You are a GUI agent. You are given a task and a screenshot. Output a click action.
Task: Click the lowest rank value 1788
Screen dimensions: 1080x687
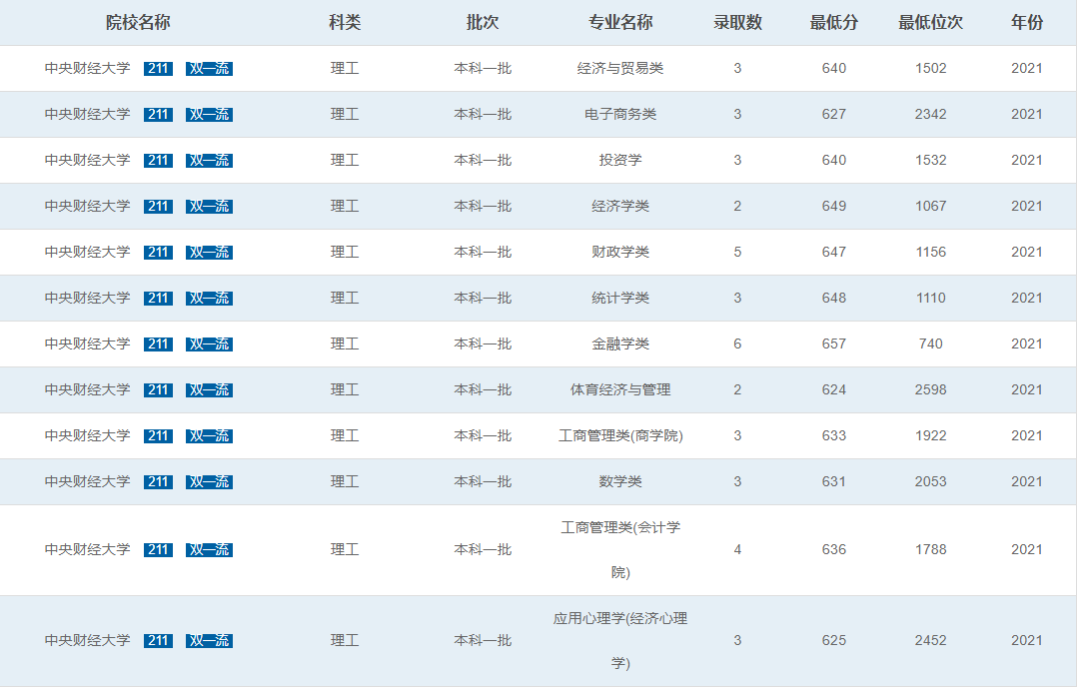click(x=931, y=549)
